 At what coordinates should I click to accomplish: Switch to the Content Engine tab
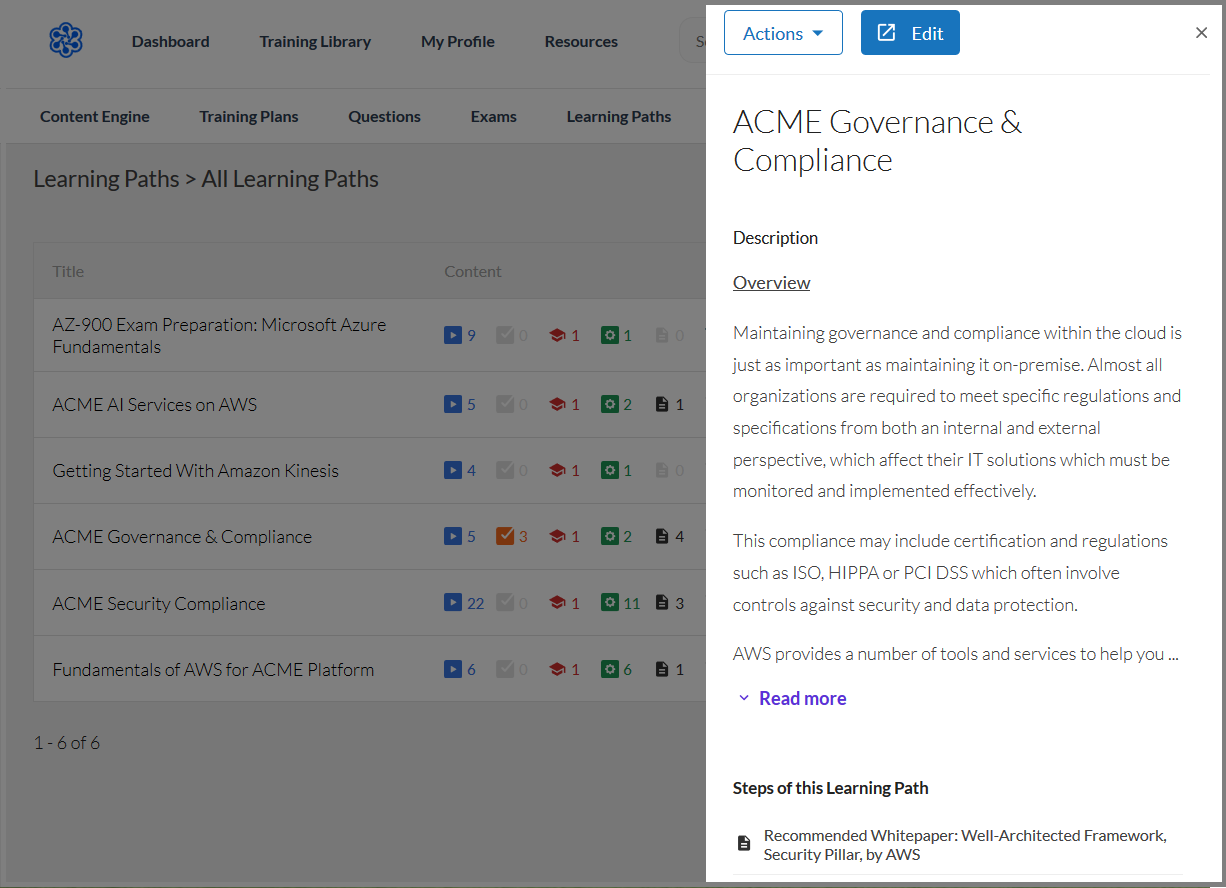click(95, 116)
